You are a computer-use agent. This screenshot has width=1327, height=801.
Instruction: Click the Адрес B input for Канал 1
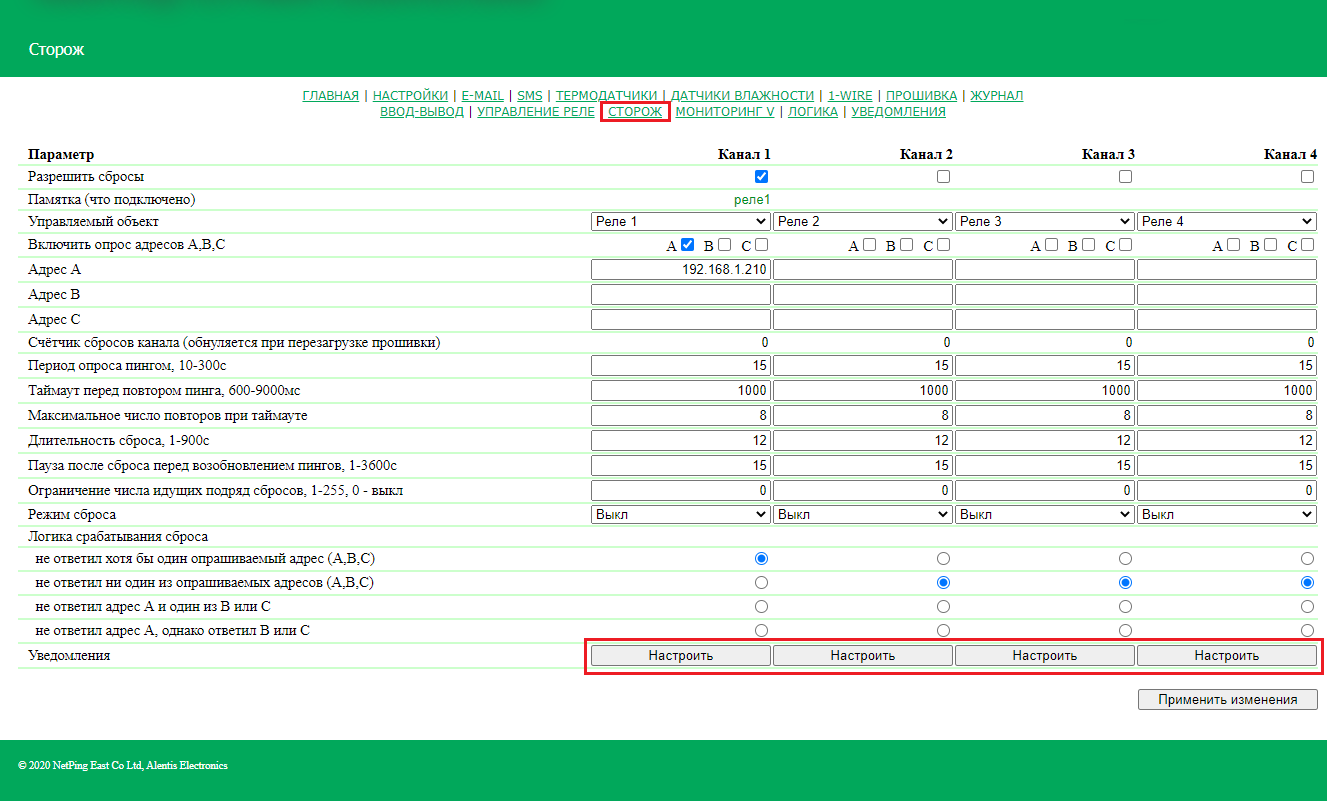pos(680,295)
